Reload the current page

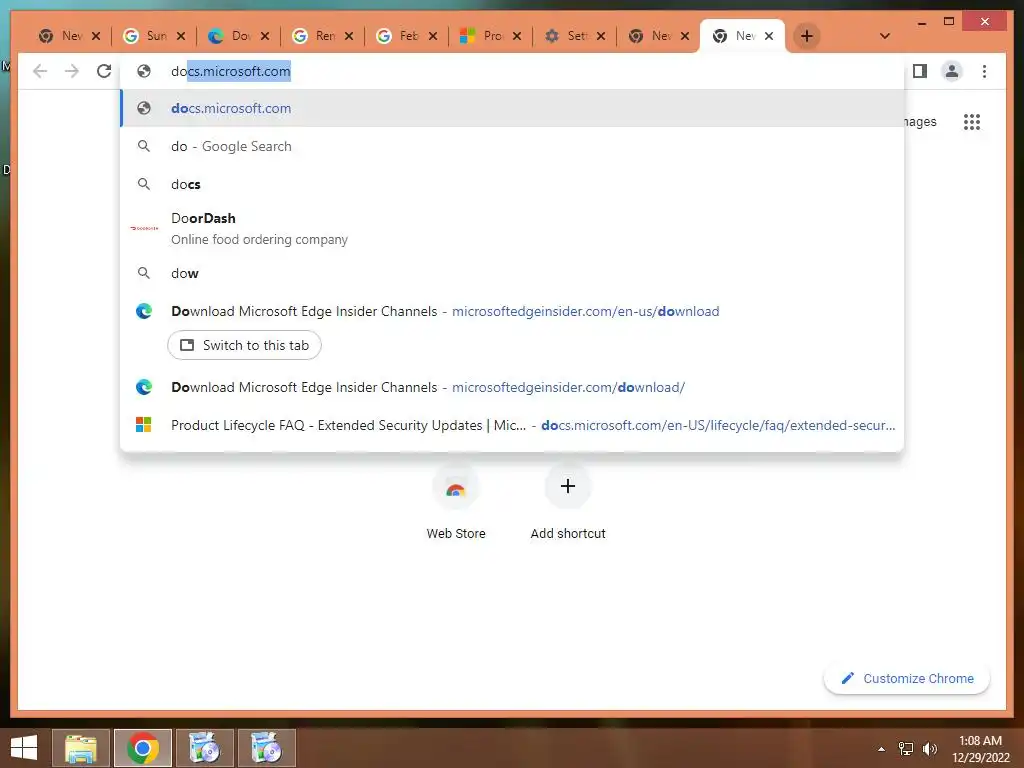coord(104,71)
